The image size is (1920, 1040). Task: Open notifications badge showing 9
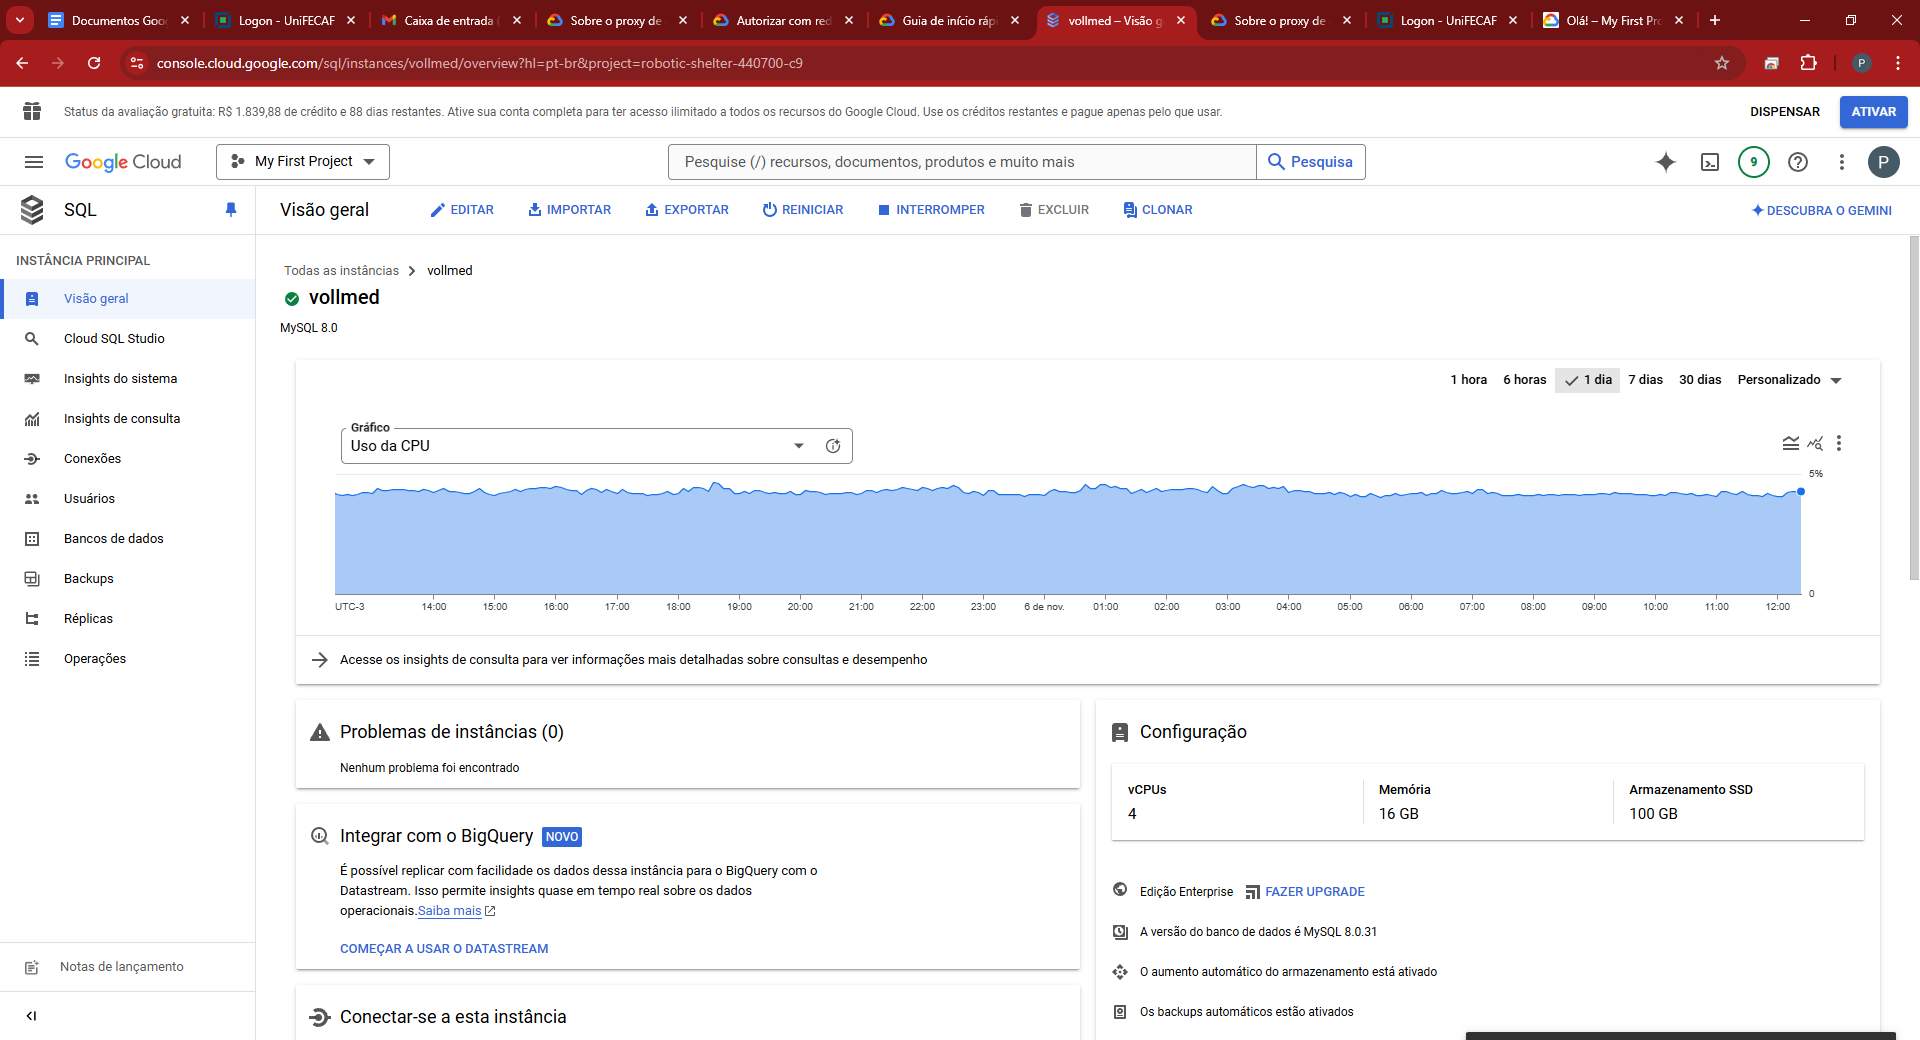pos(1754,162)
